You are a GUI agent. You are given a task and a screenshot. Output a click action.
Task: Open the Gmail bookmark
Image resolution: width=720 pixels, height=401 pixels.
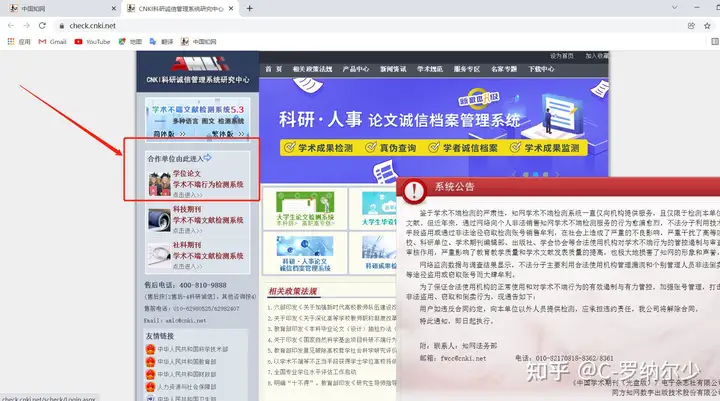tap(52, 41)
